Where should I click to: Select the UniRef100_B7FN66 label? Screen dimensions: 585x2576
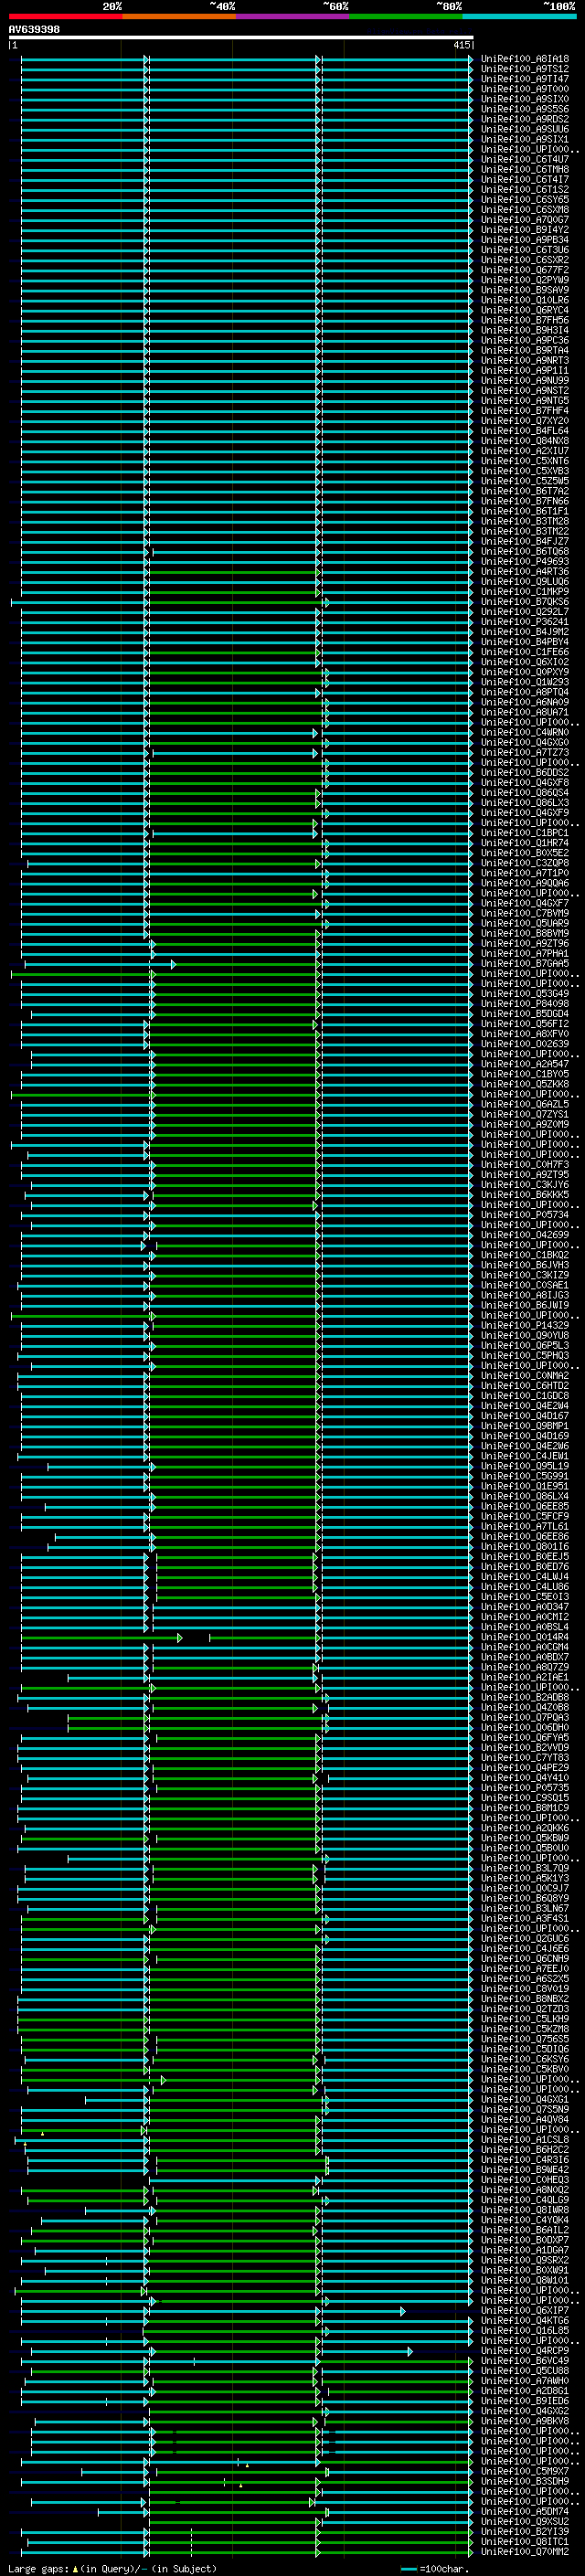click(x=525, y=501)
